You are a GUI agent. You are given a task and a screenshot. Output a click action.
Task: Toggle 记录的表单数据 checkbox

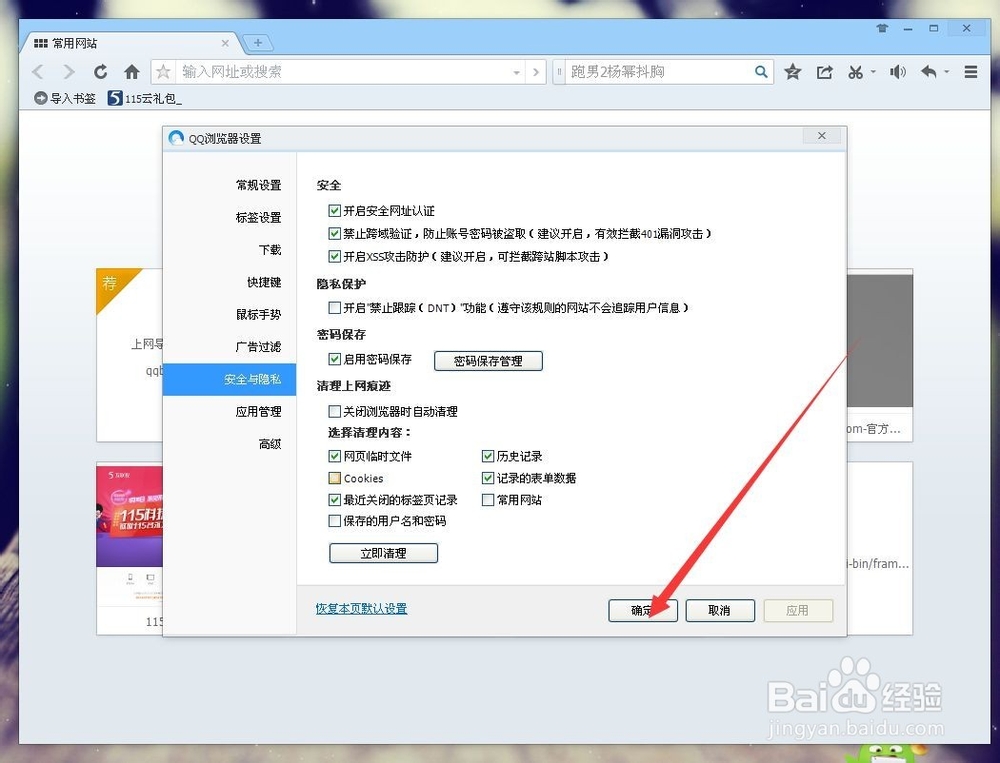click(x=488, y=478)
